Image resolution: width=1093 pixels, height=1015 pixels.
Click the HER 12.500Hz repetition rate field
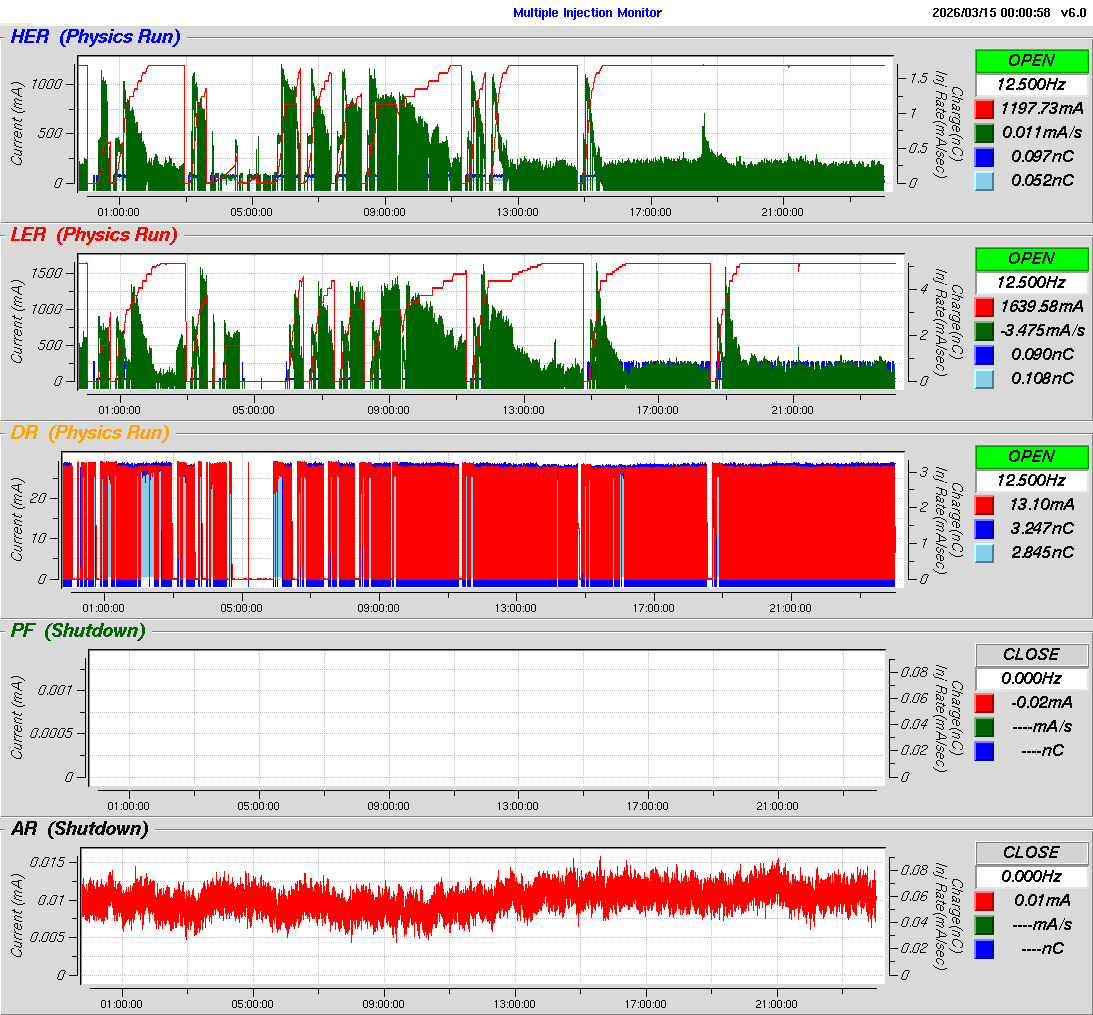point(1031,84)
